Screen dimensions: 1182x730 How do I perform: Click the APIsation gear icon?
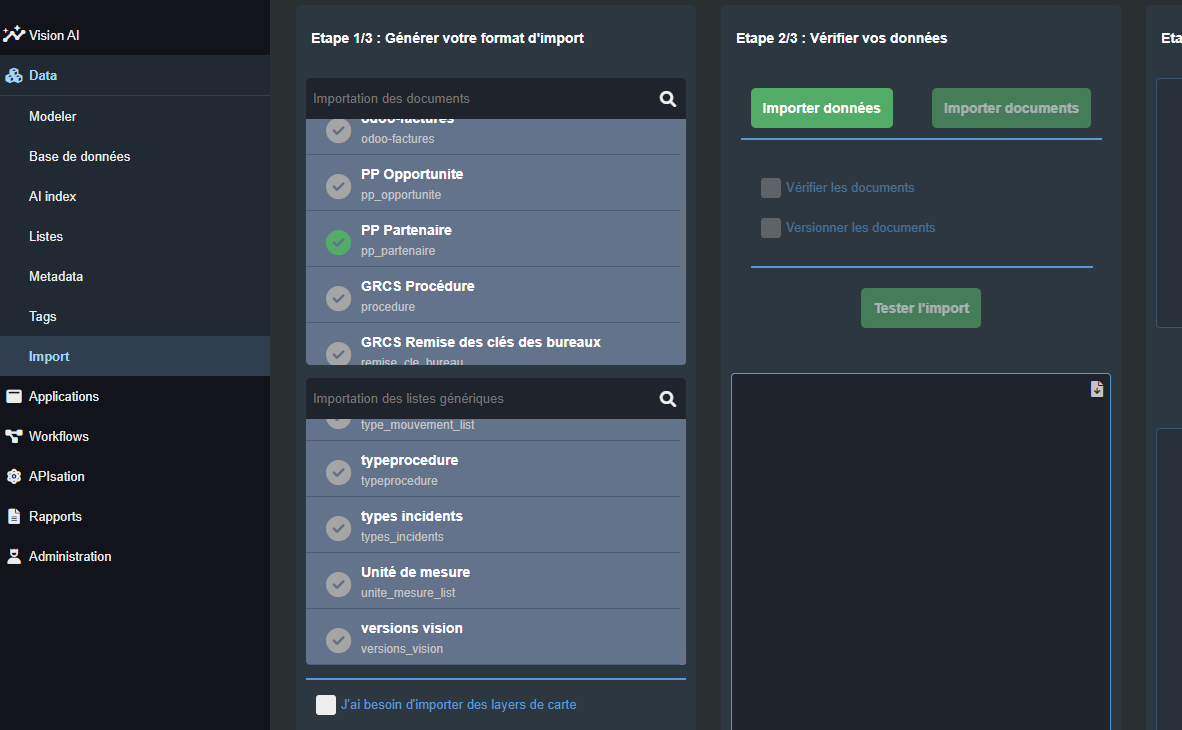[x=14, y=476]
